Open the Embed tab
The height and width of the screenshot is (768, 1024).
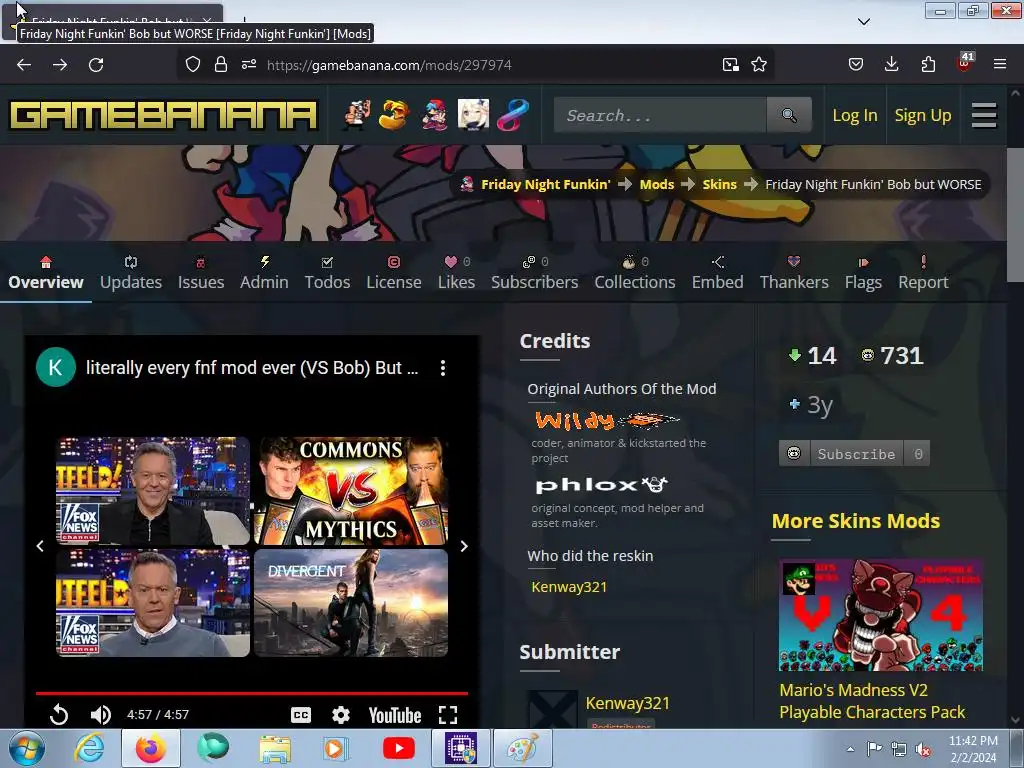tap(718, 273)
